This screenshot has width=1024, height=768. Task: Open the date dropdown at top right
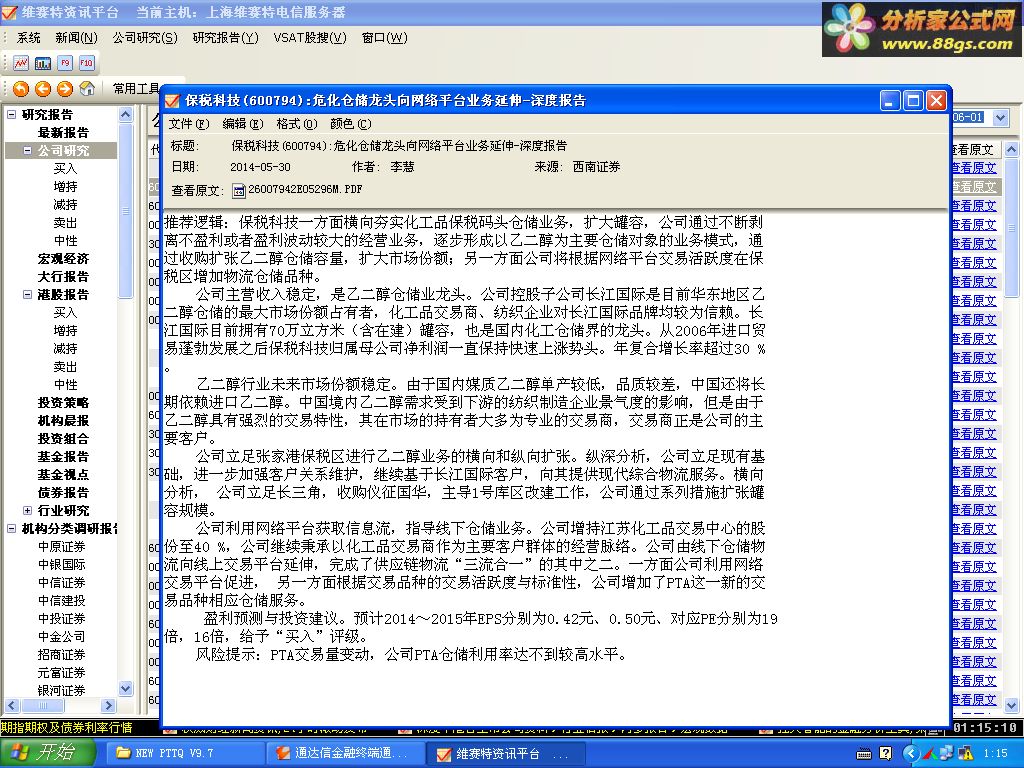tap(1000, 118)
